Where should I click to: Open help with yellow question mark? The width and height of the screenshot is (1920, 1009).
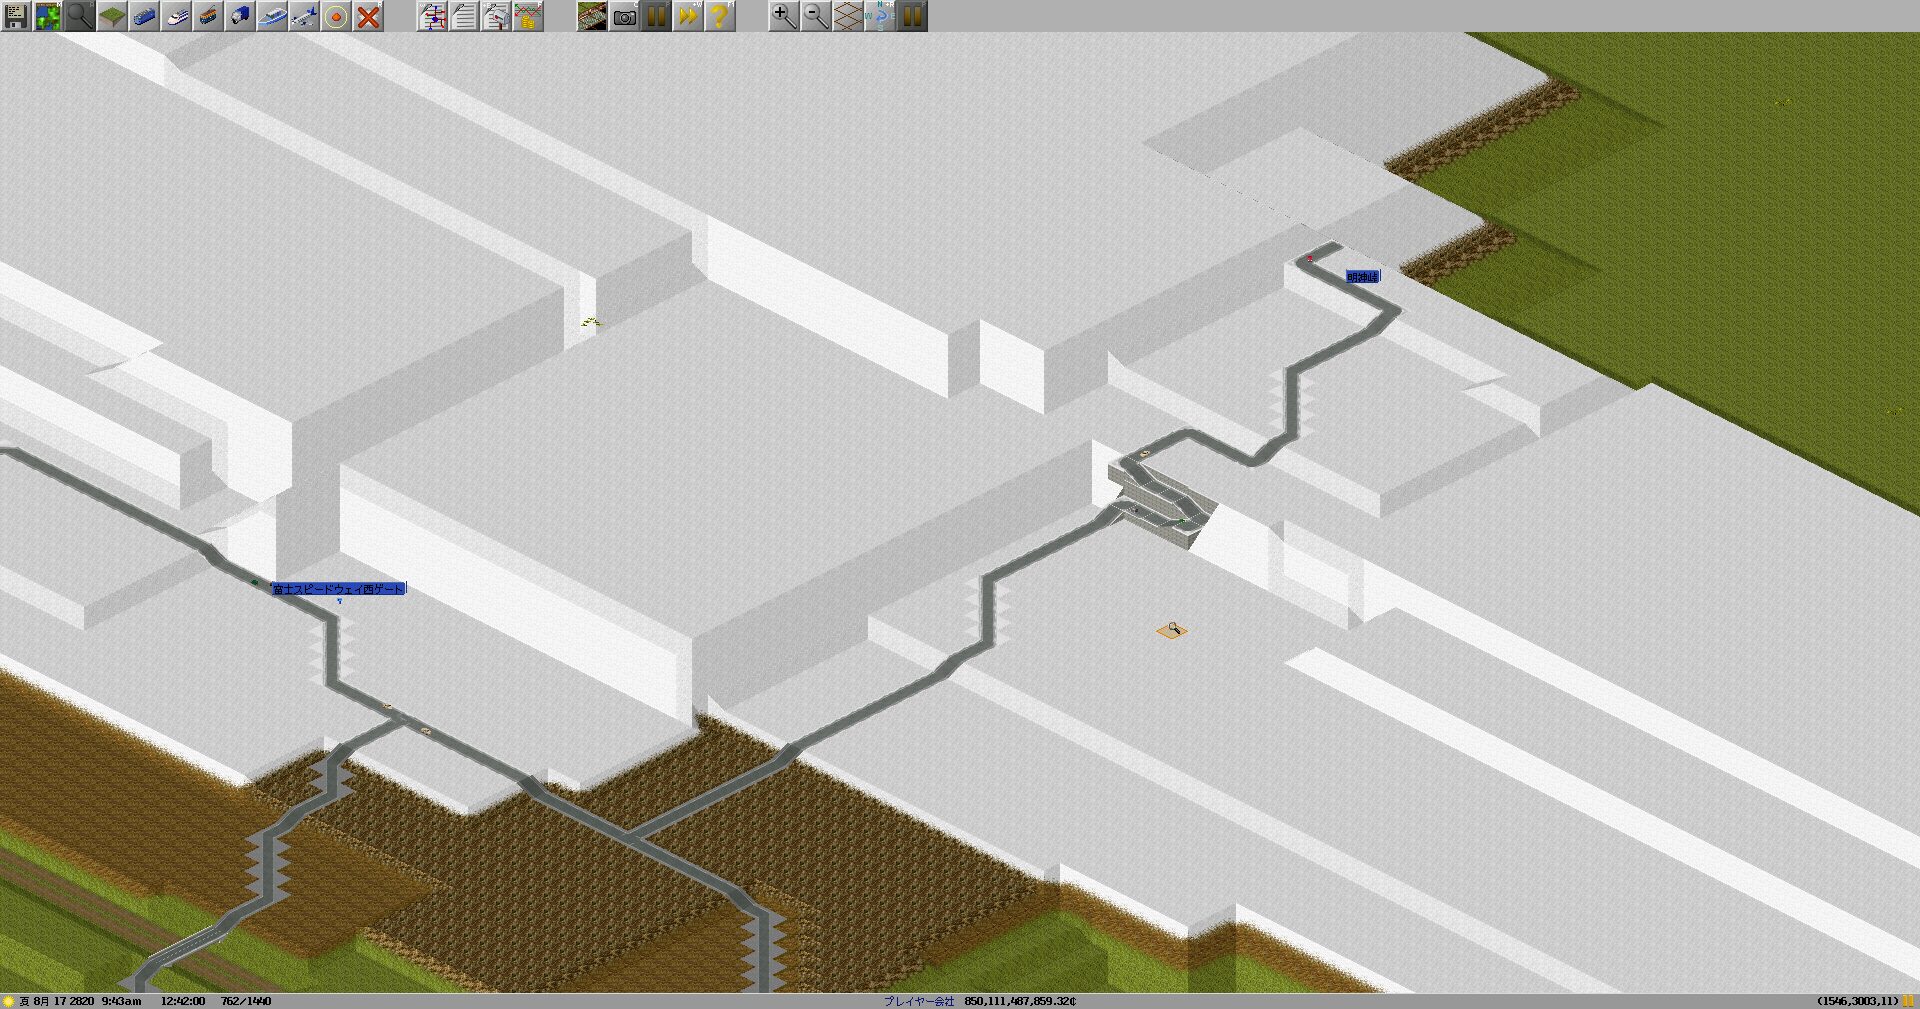coord(720,16)
